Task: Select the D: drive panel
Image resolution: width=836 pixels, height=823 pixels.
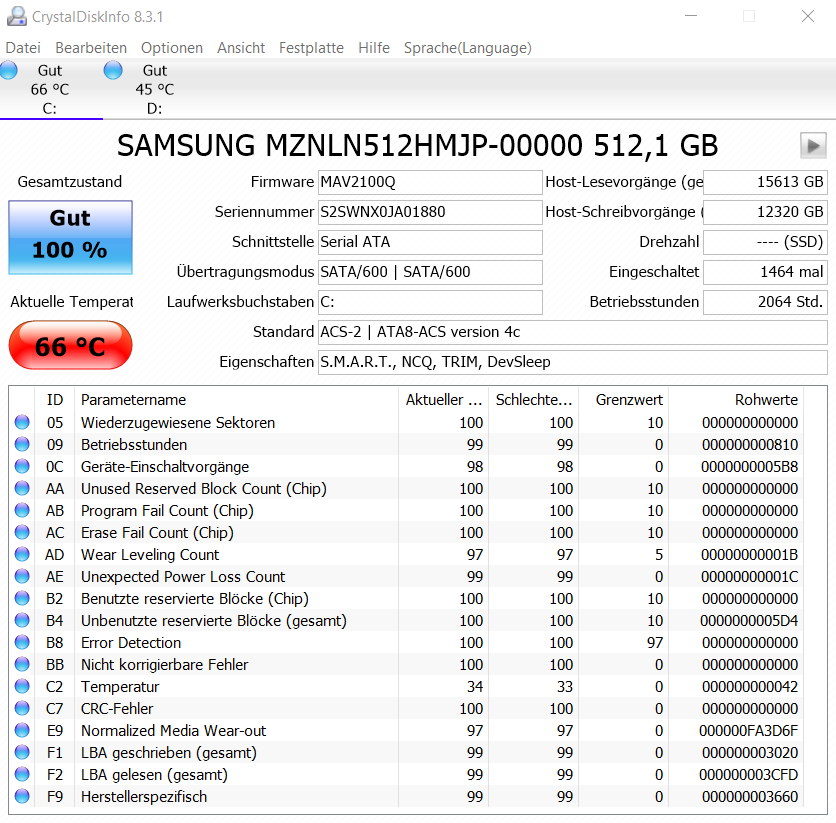Action: click(153, 90)
